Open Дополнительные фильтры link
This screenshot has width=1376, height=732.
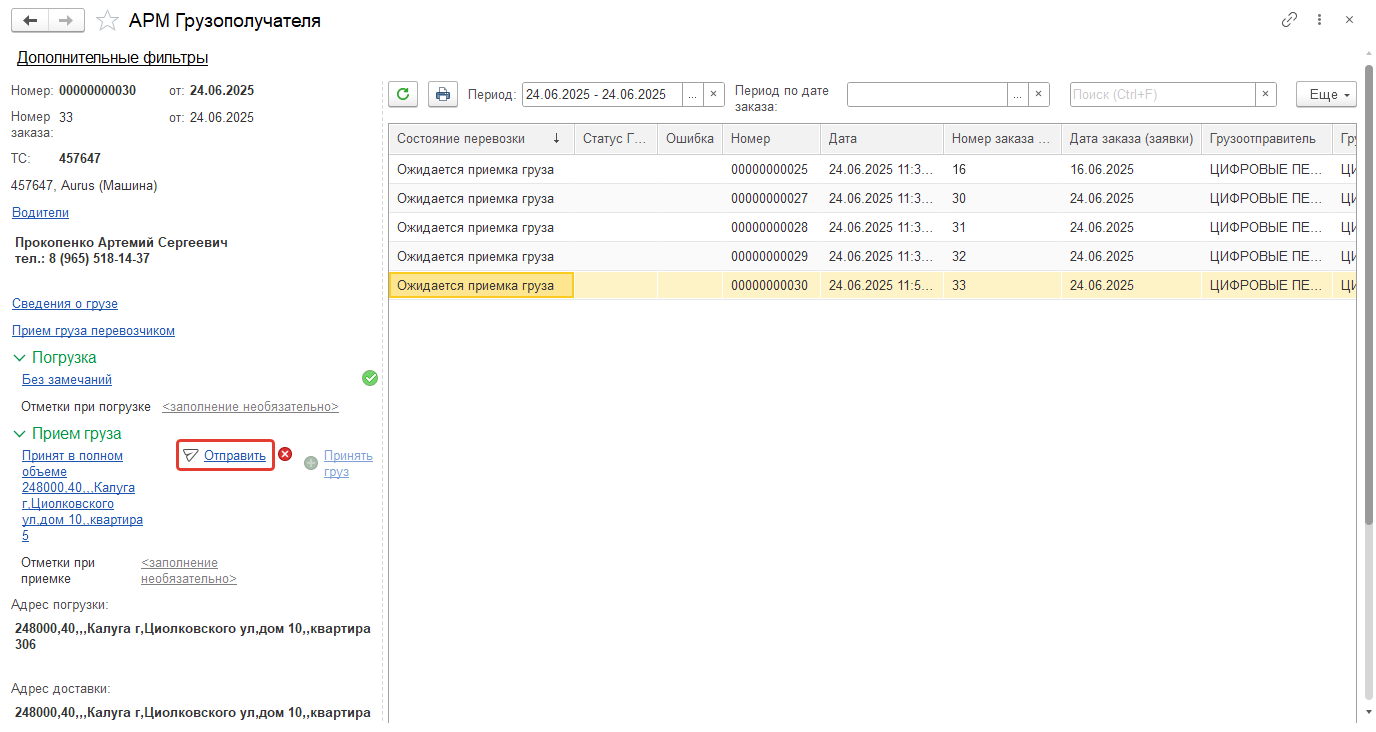coord(112,58)
